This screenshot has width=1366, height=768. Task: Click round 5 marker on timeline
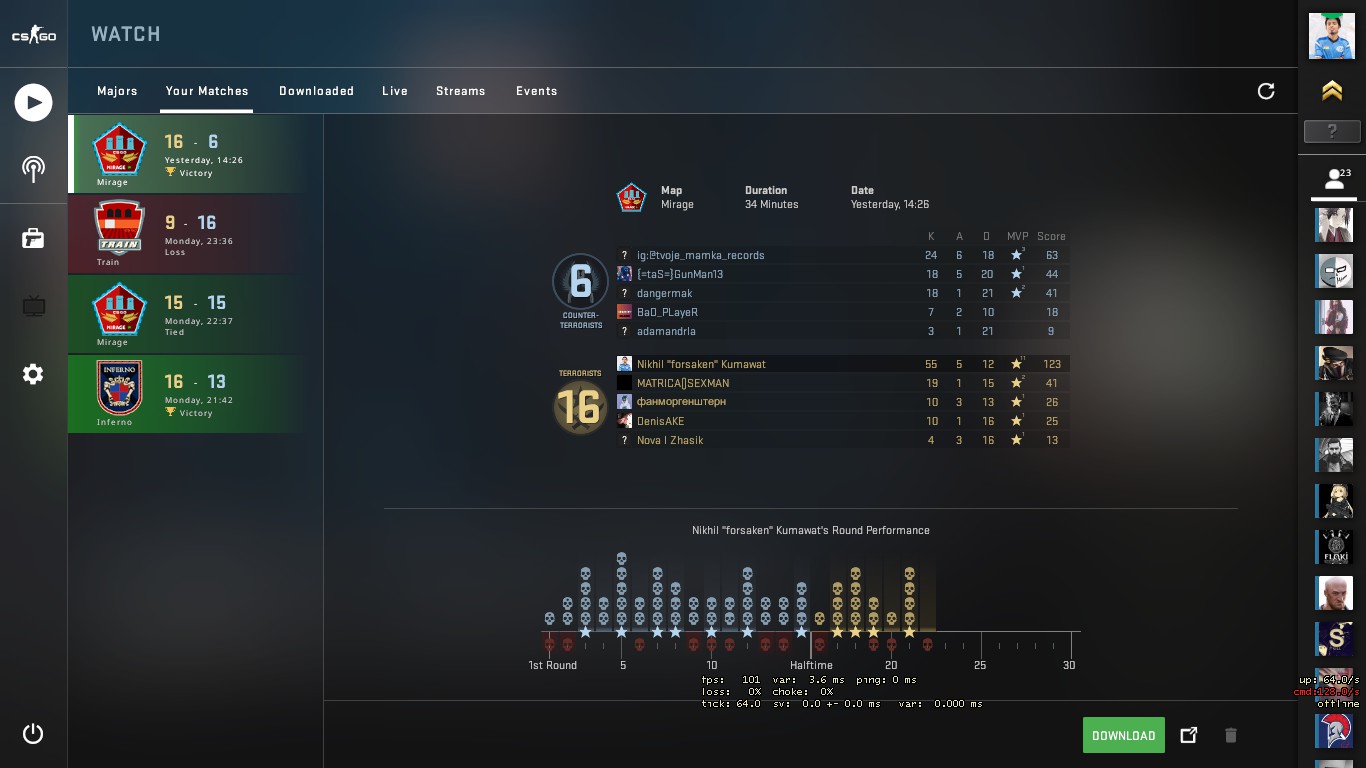[x=623, y=666]
